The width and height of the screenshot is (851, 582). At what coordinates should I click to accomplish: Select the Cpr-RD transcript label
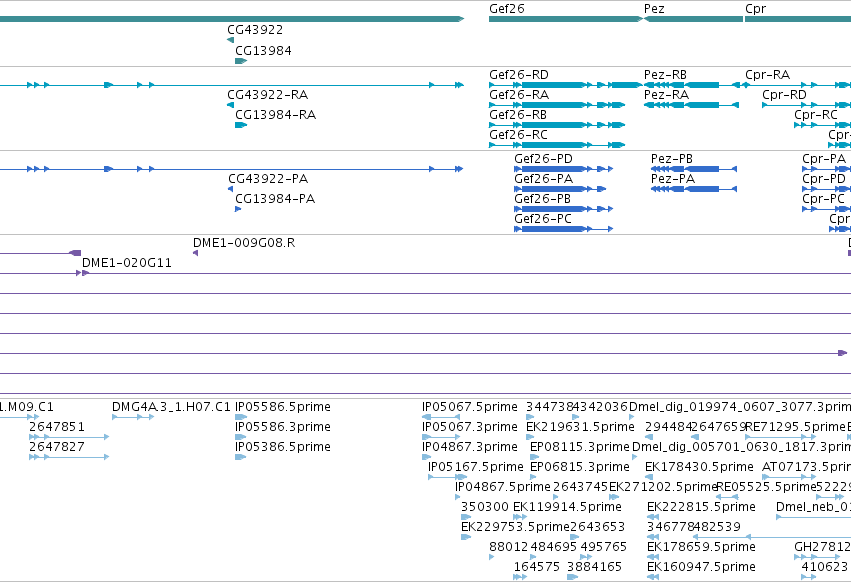pyautogui.click(x=784, y=95)
